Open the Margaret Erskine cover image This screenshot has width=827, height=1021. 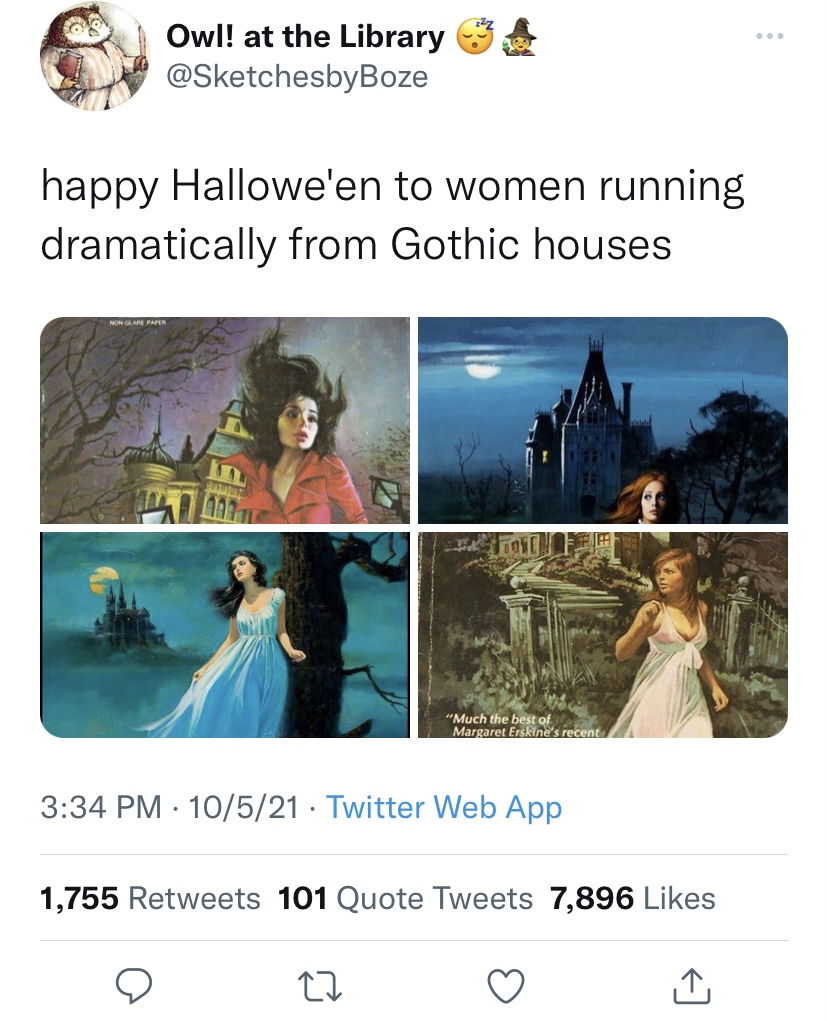(602, 635)
